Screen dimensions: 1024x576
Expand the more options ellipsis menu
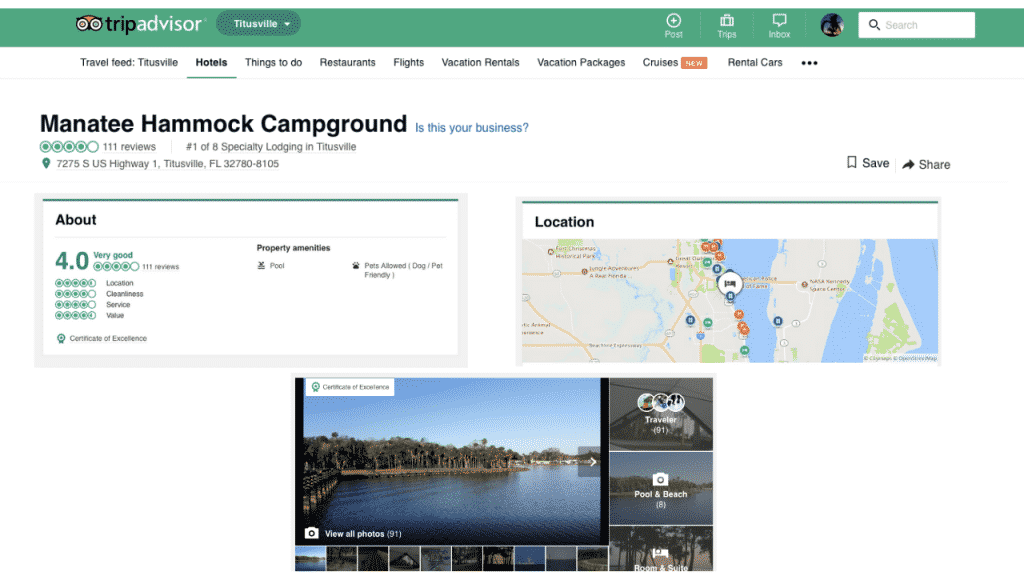(809, 63)
